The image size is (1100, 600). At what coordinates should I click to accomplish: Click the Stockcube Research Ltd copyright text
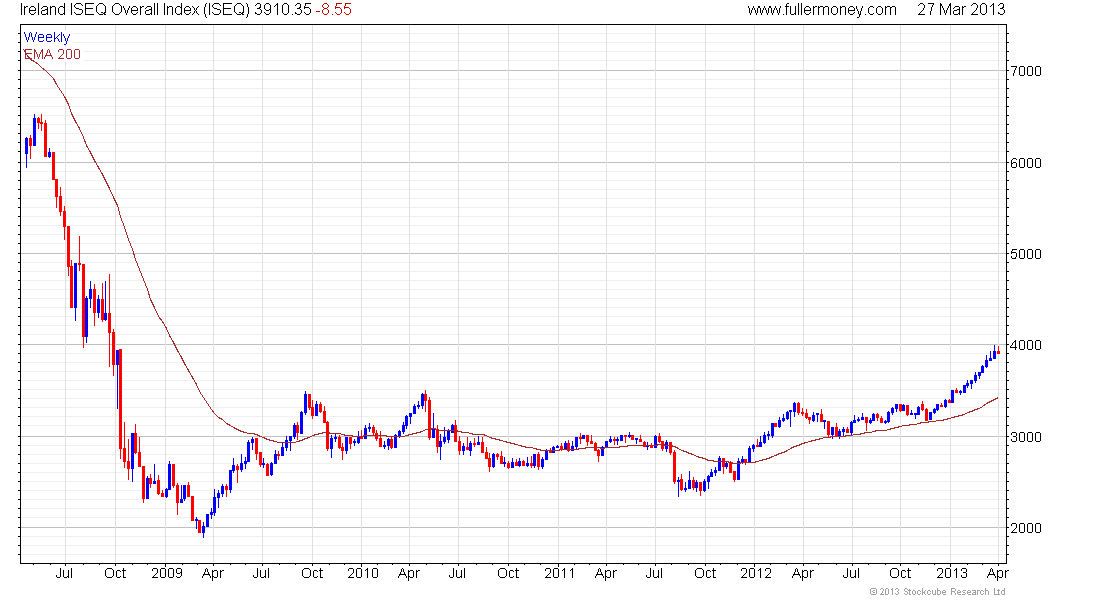pos(937,592)
